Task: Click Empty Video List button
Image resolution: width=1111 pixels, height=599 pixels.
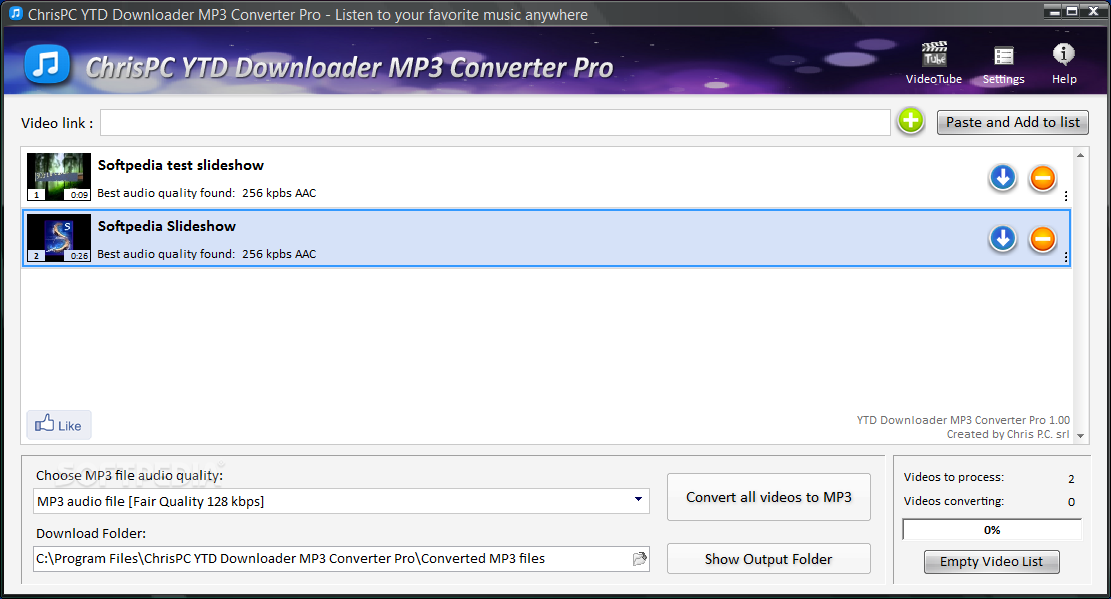Action: pos(991,561)
